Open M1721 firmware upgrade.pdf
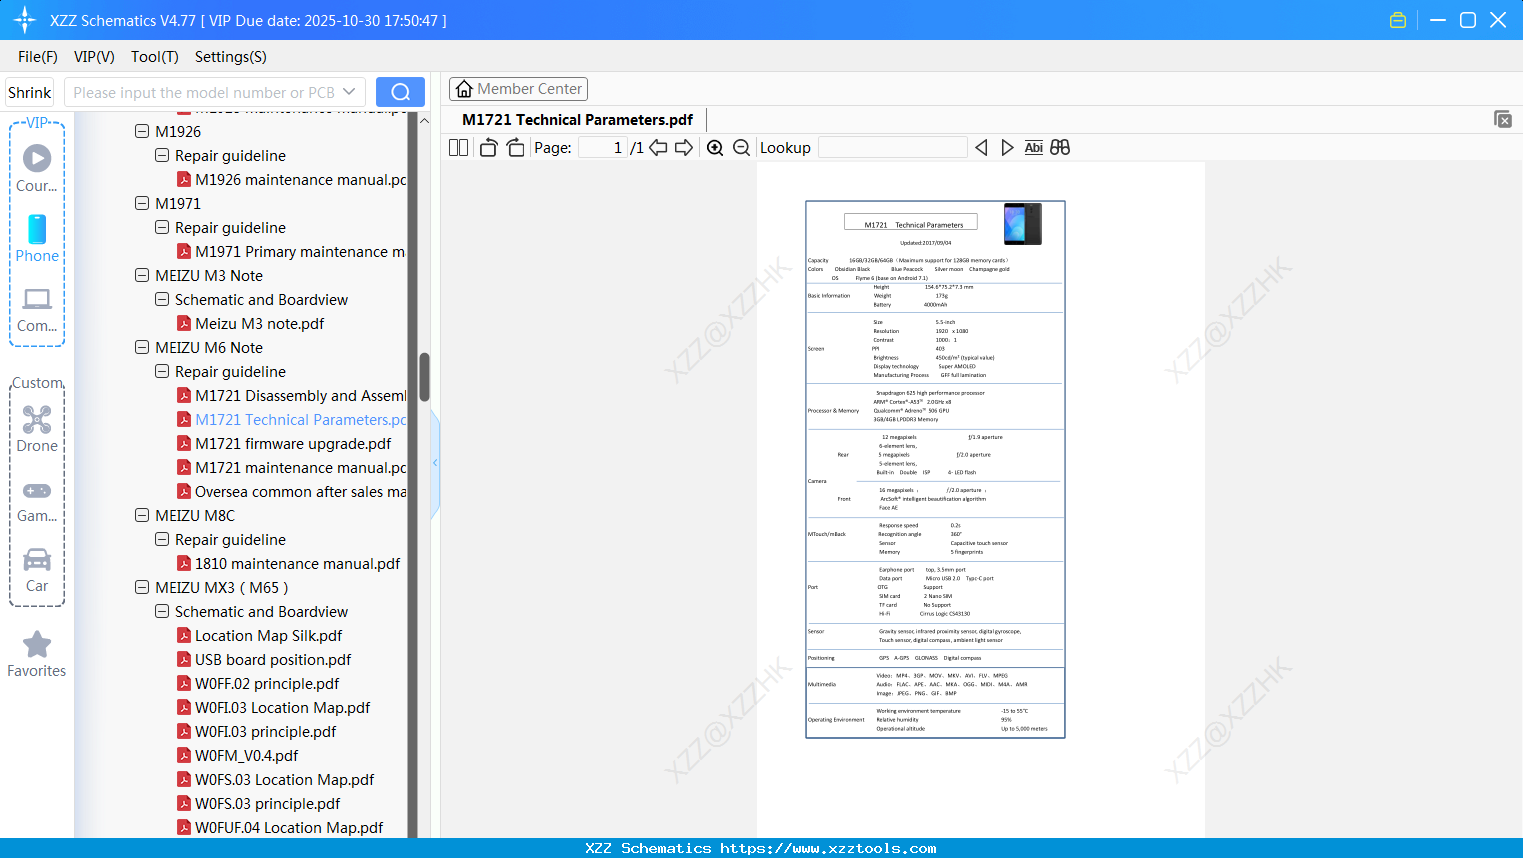The height and width of the screenshot is (858, 1523). pyautogui.click(x=284, y=444)
